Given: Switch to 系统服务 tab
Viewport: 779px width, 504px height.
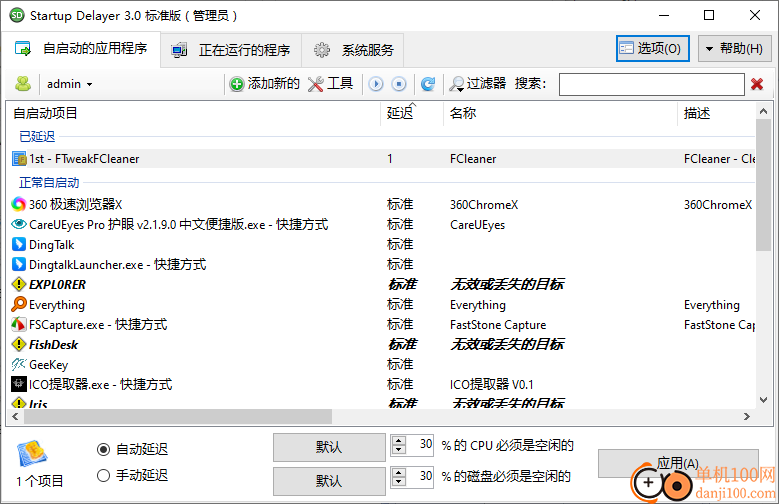Looking at the screenshot, I should pos(353,50).
